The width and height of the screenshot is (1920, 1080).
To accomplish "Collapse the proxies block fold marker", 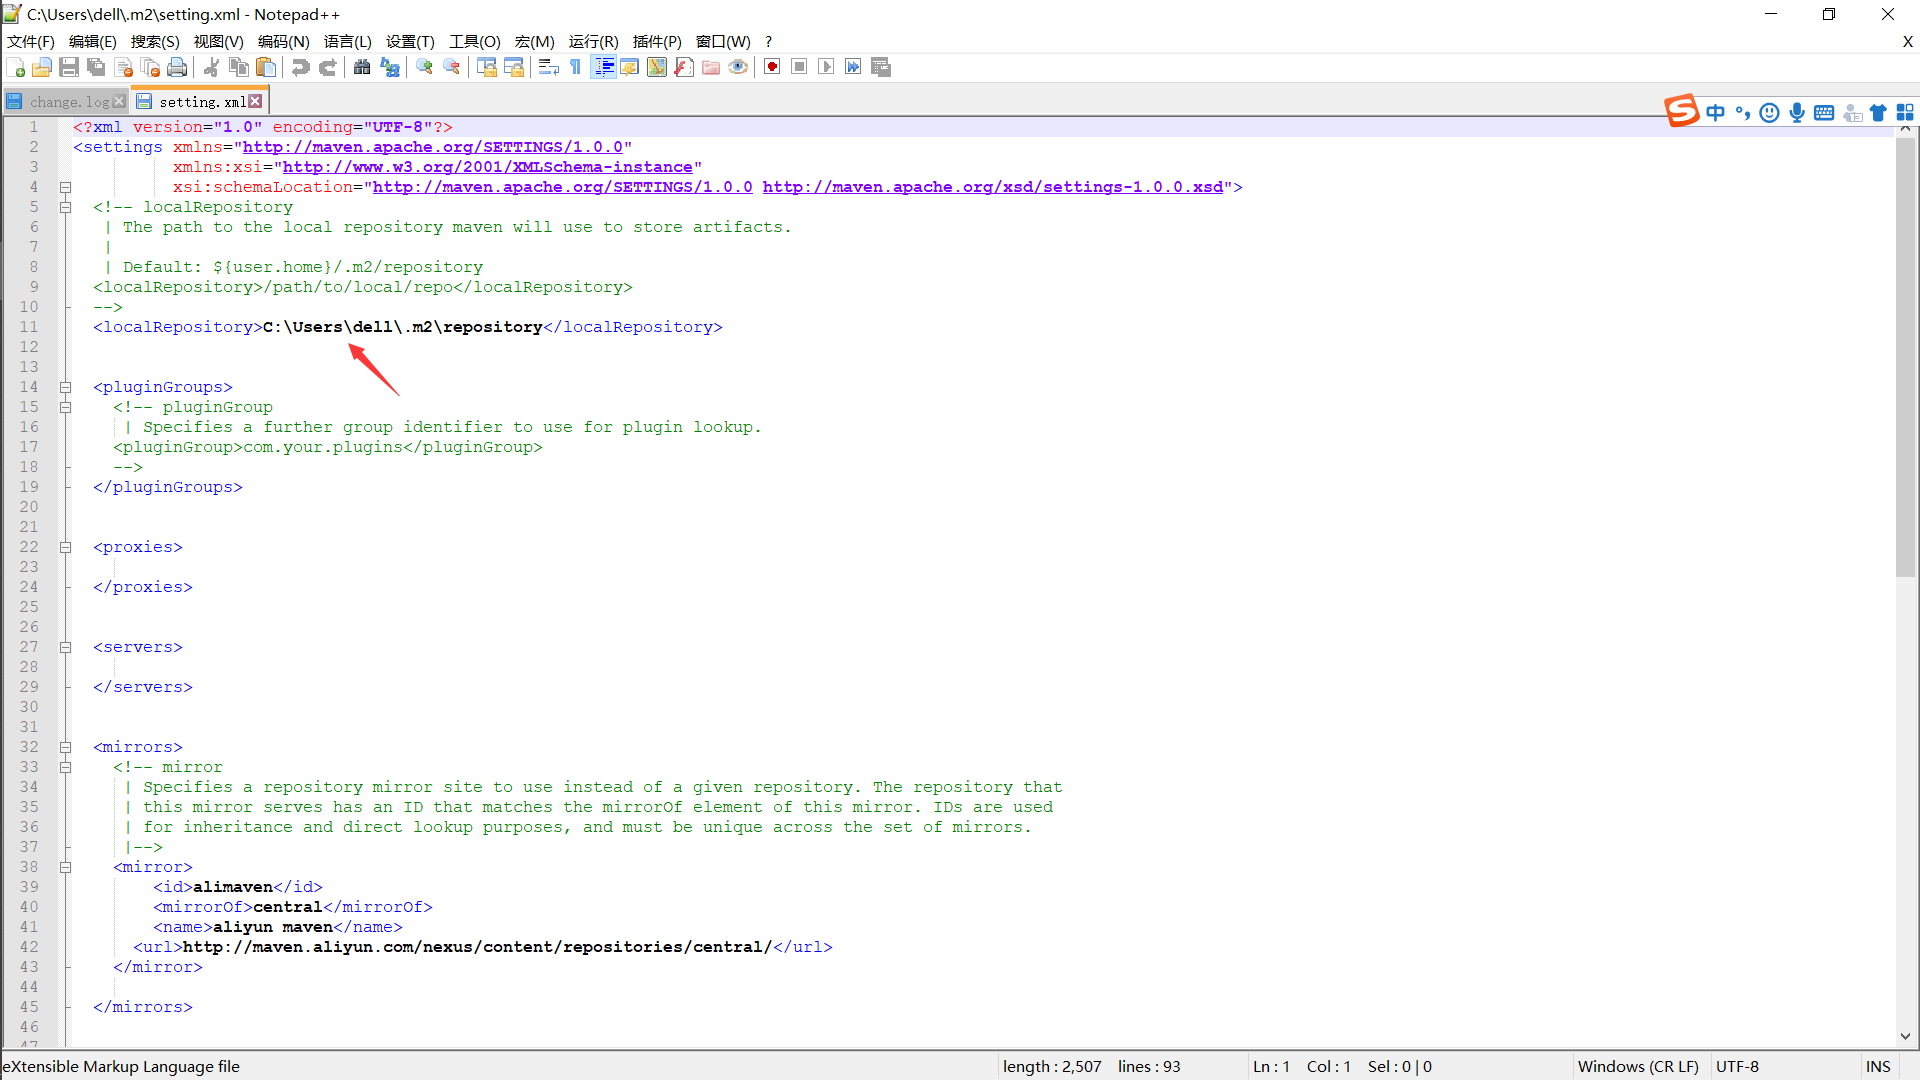I will coord(65,547).
